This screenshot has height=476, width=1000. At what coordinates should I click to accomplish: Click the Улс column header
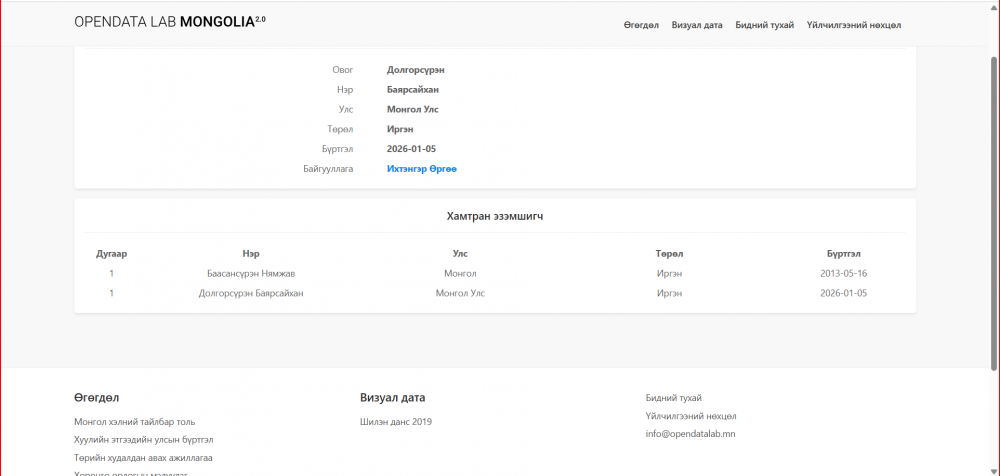[x=460, y=254]
